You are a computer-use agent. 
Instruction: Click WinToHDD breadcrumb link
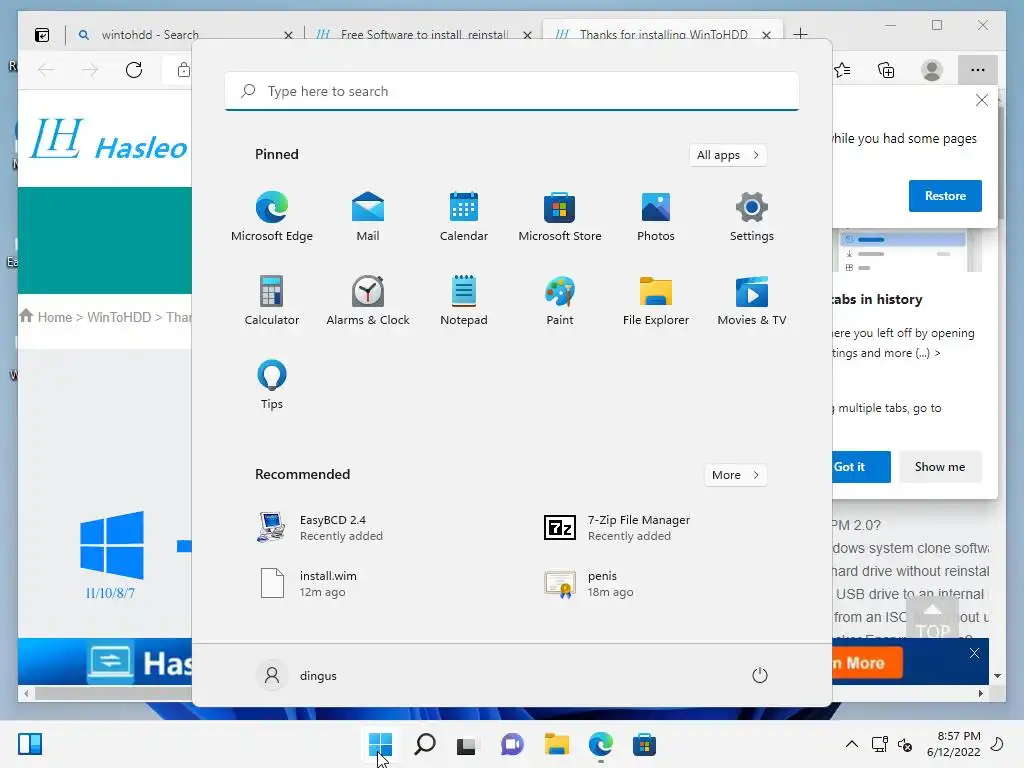pos(119,317)
